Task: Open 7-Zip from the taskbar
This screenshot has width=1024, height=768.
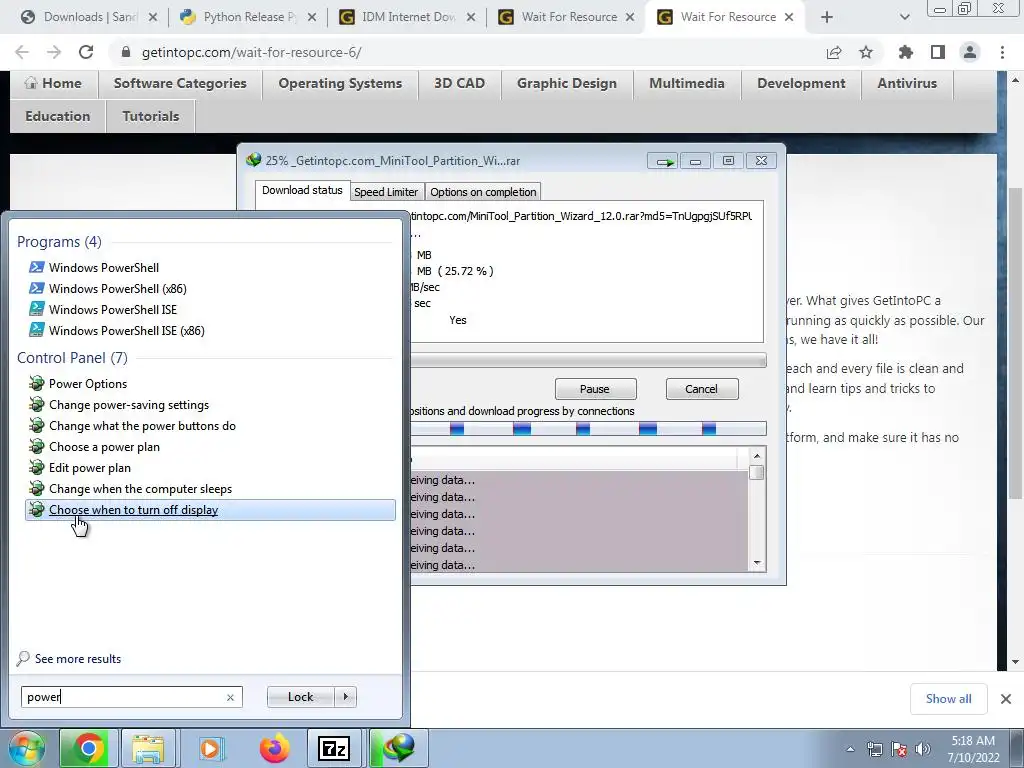Action: click(334, 748)
